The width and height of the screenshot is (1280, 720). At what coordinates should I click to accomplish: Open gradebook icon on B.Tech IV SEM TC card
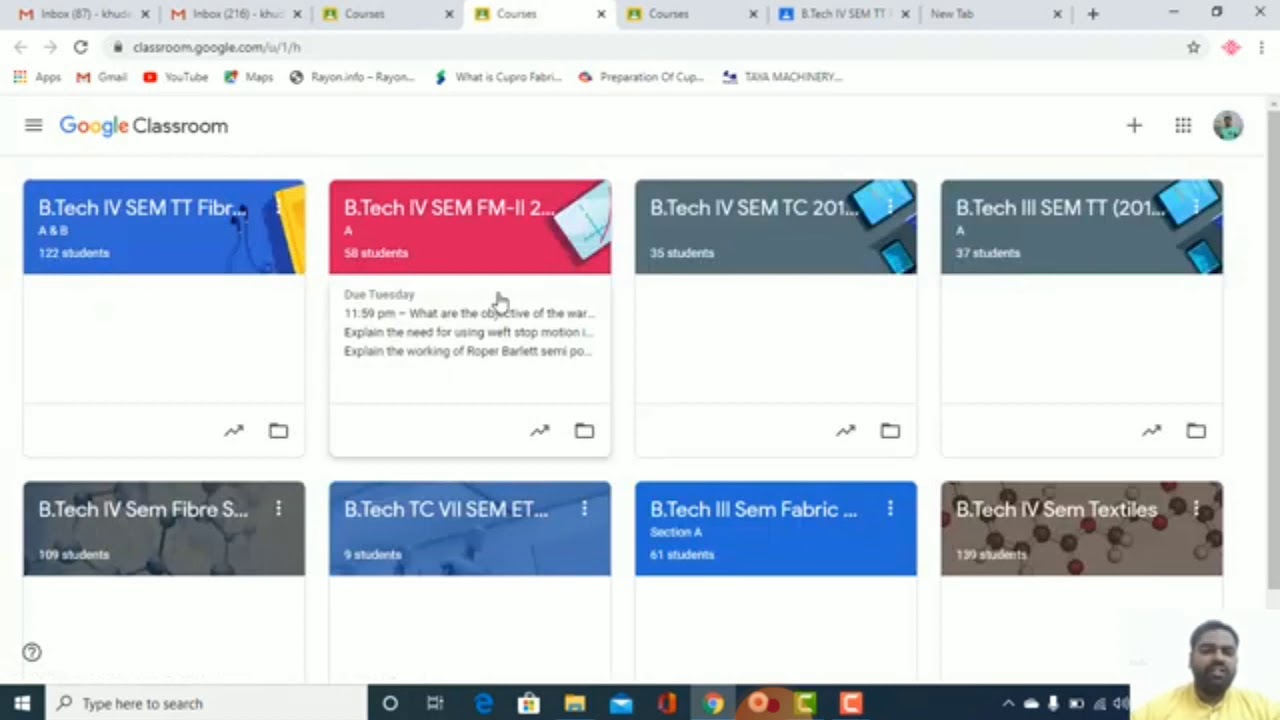click(x=845, y=430)
